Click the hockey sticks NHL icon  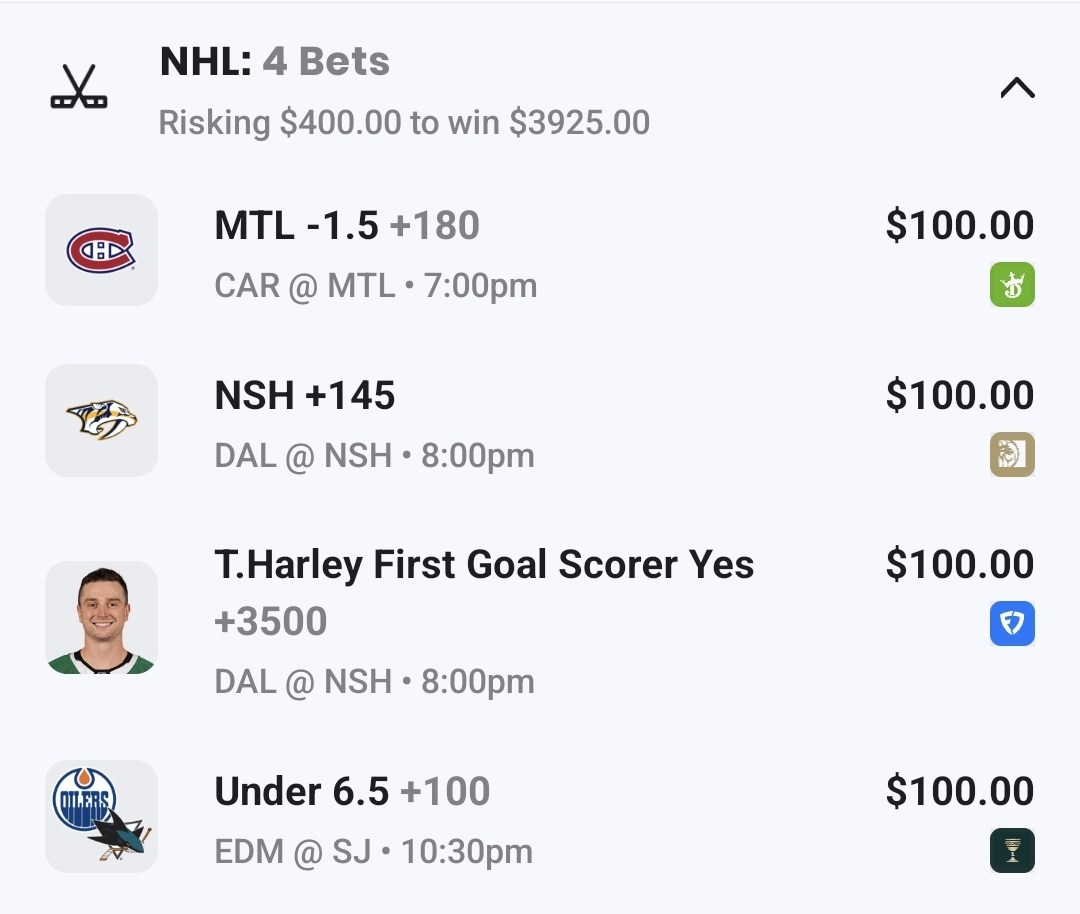point(79,88)
